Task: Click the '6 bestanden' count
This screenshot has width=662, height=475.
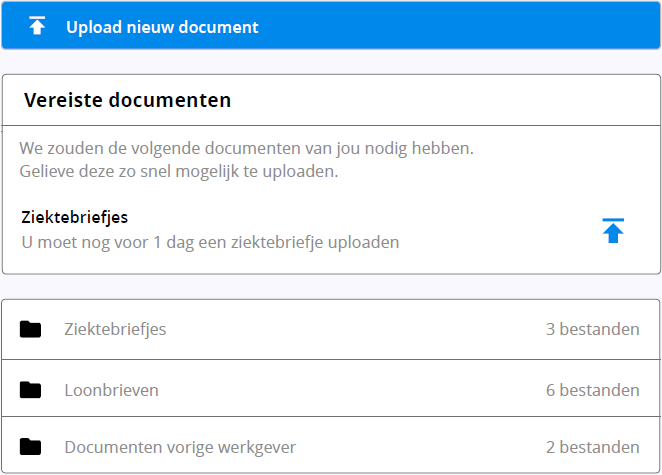Action: pyautogui.click(x=593, y=390)
